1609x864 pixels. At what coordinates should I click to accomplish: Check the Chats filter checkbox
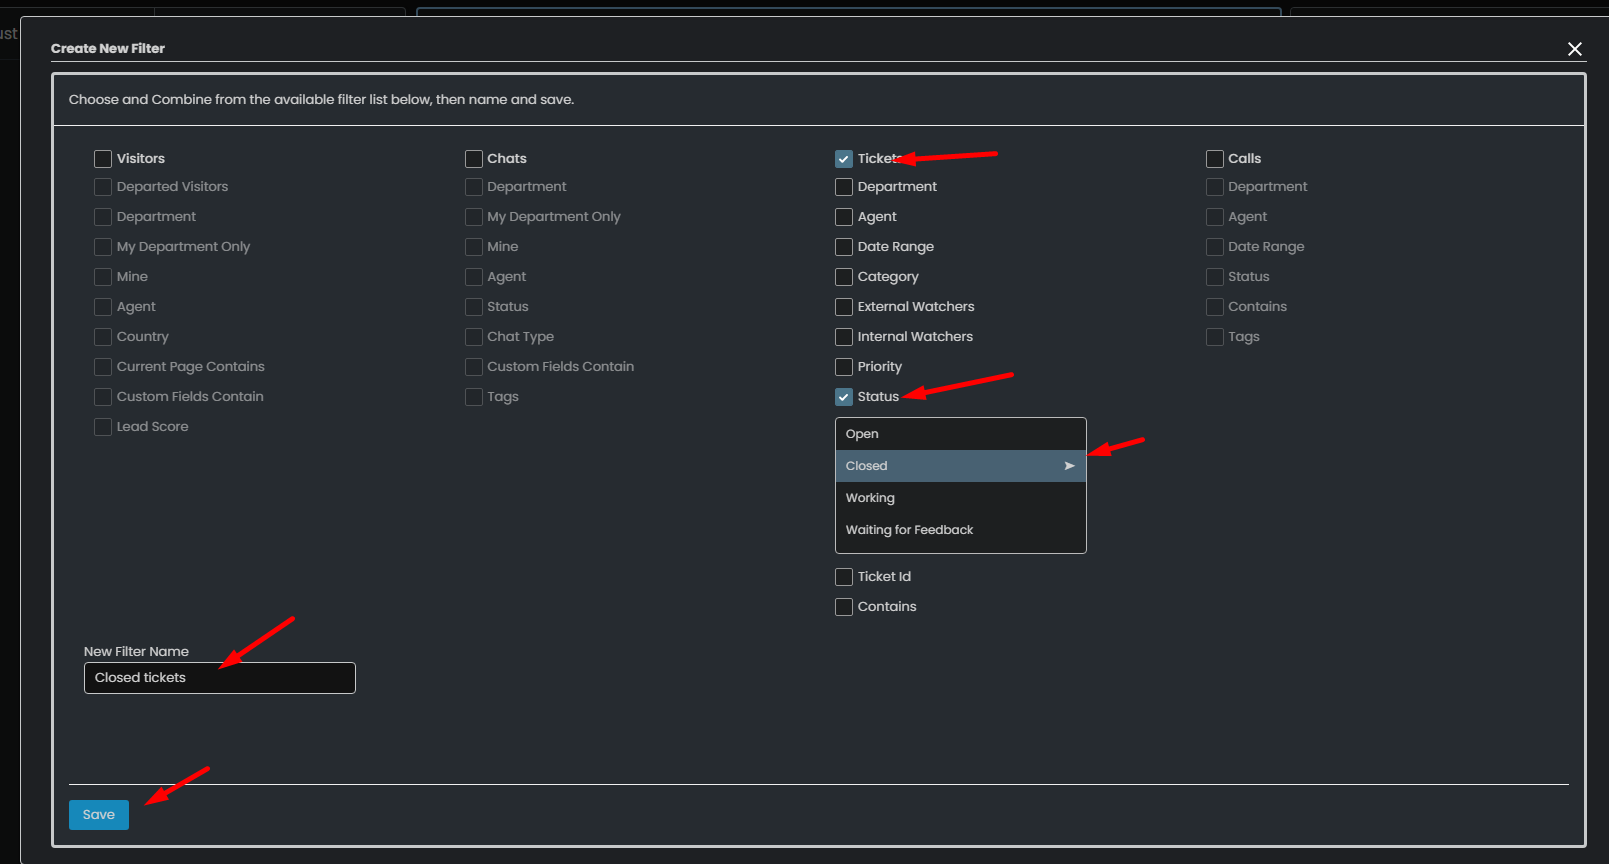[474, 159]
